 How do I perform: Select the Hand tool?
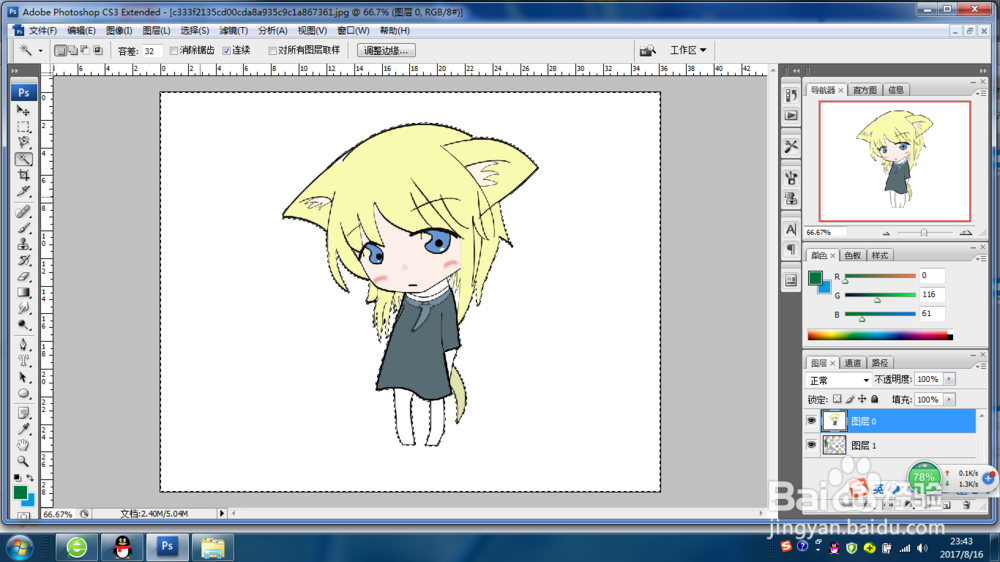coord(24,445)
